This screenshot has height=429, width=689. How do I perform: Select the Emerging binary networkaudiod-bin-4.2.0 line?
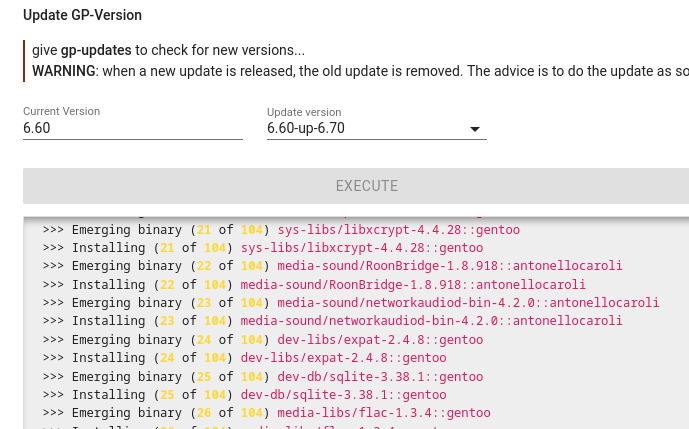pos(350,303)
